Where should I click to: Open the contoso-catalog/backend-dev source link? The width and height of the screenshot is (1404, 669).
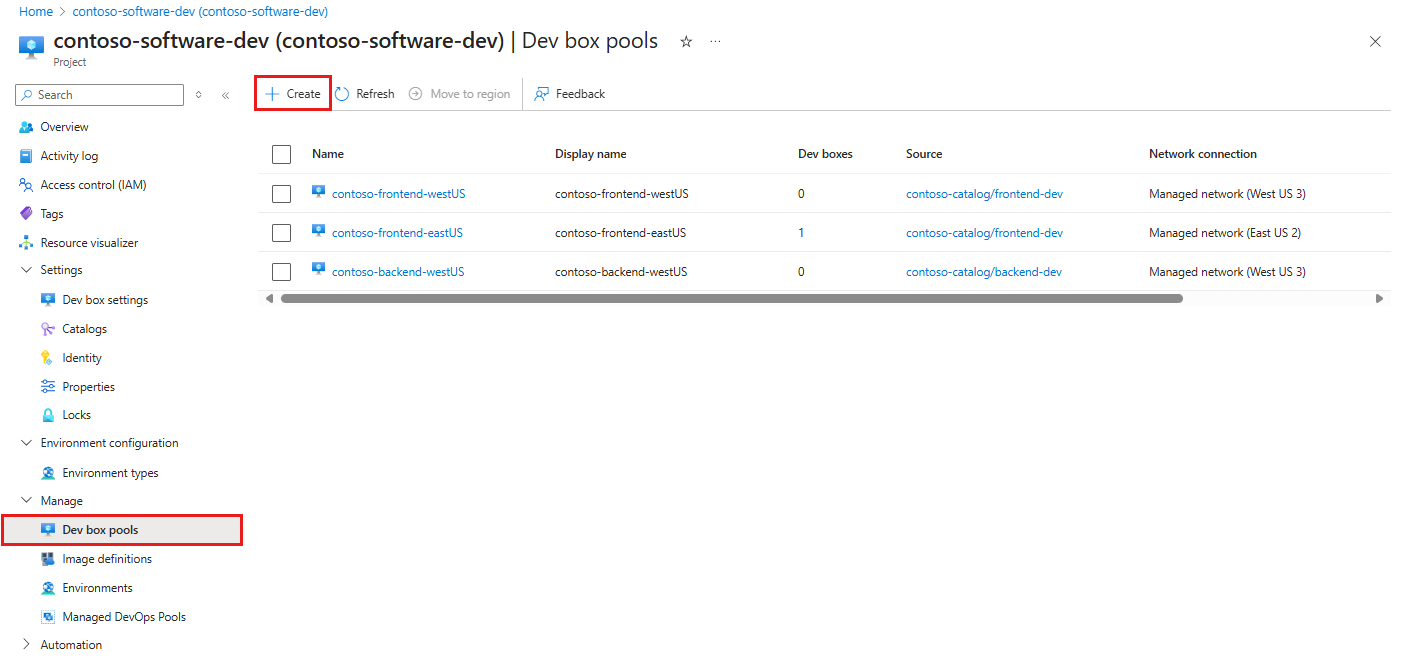pyautogui.click(x=984, y=271)
